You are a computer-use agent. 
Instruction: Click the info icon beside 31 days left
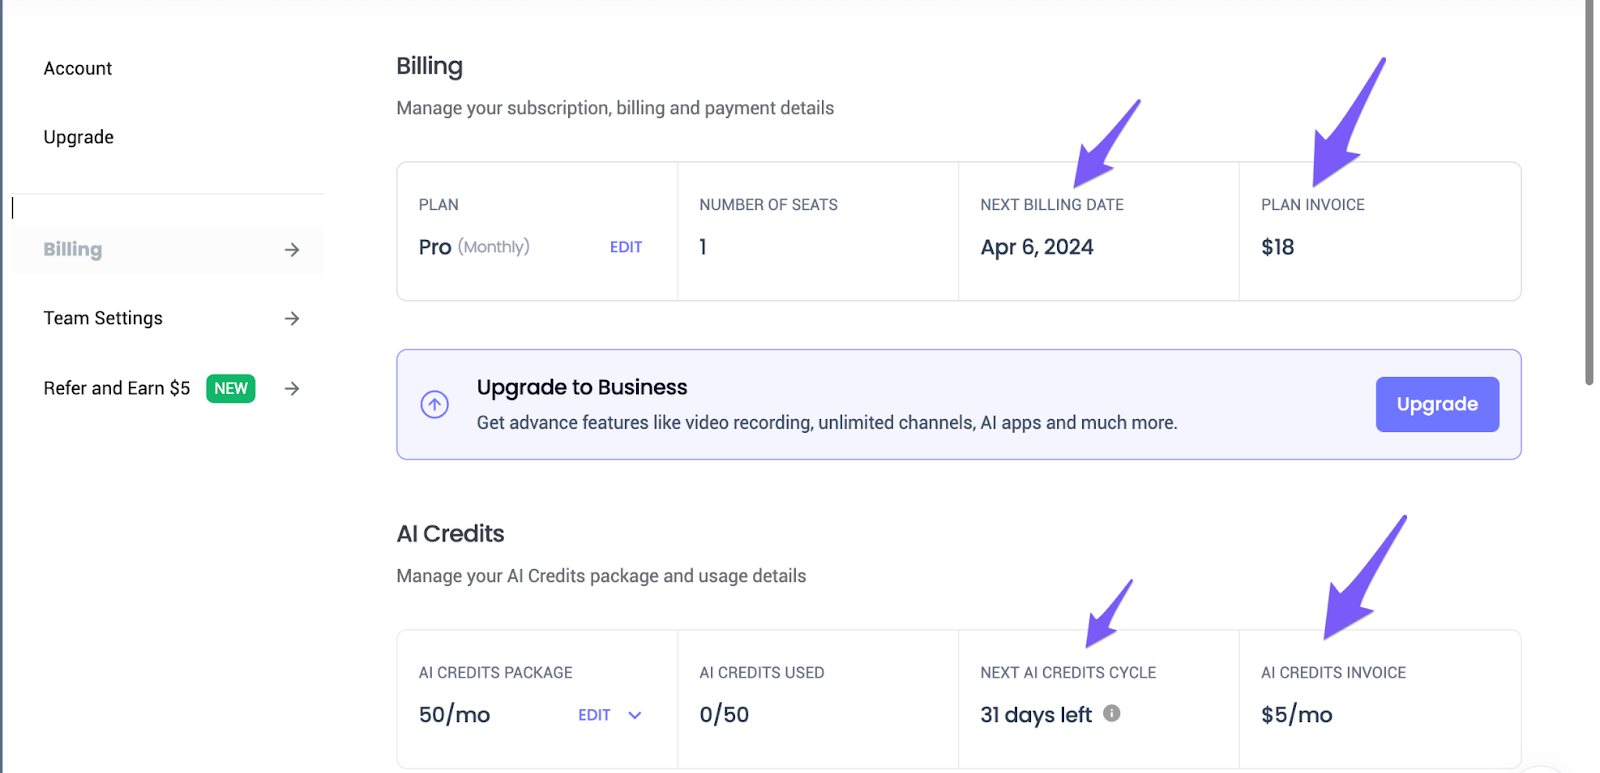tap(1112, 714)
